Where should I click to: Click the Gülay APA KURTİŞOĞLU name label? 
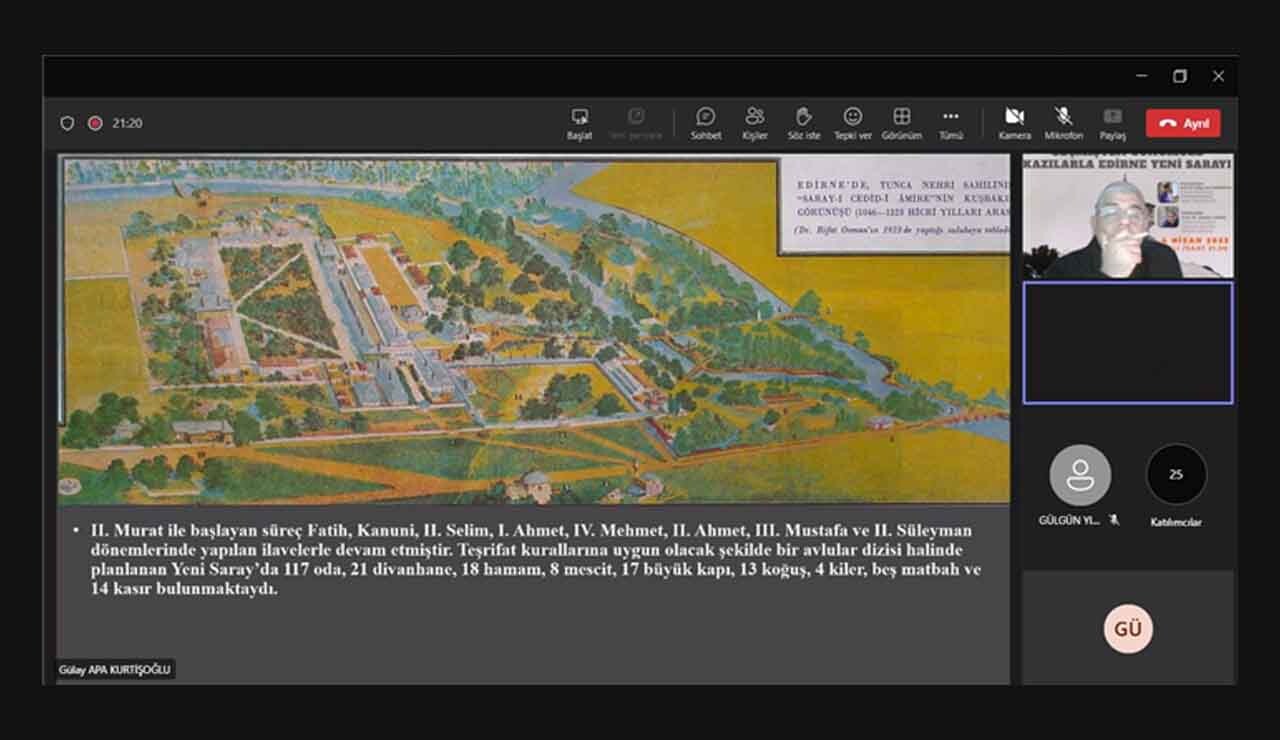(116, 670)
